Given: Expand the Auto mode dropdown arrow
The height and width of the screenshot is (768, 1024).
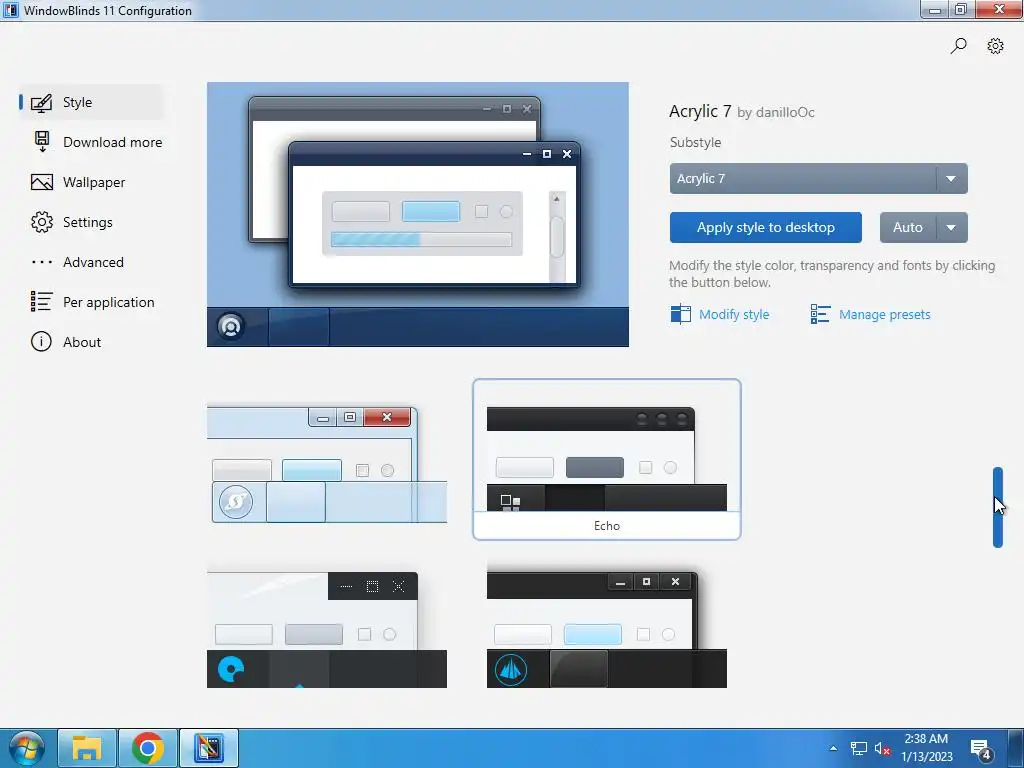Looking at the screenshot, I should (952, 227).
